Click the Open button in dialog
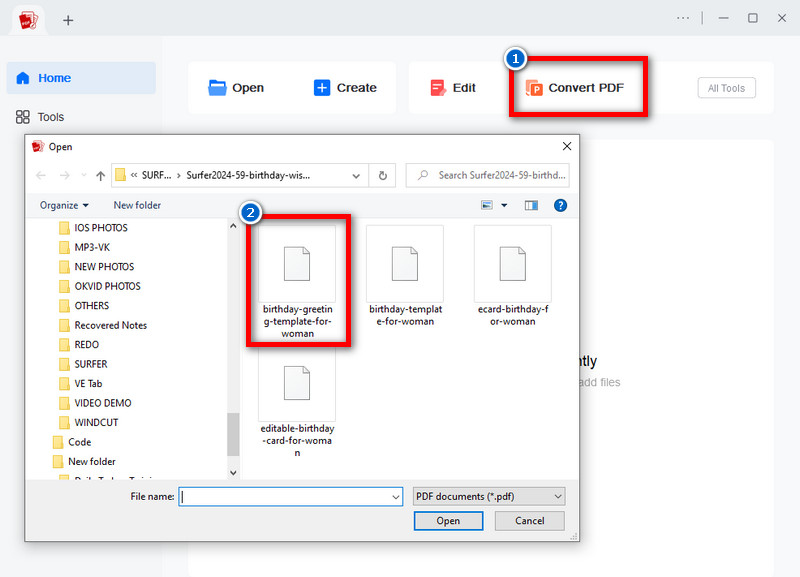Viewport: 800px width, 577px height. [x=448, y=521]
